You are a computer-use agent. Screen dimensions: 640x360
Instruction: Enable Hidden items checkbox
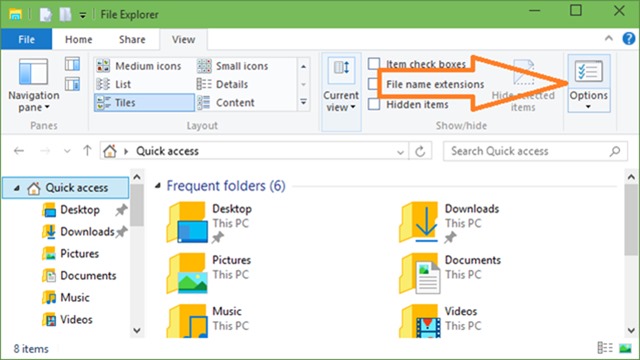point(374,104)
